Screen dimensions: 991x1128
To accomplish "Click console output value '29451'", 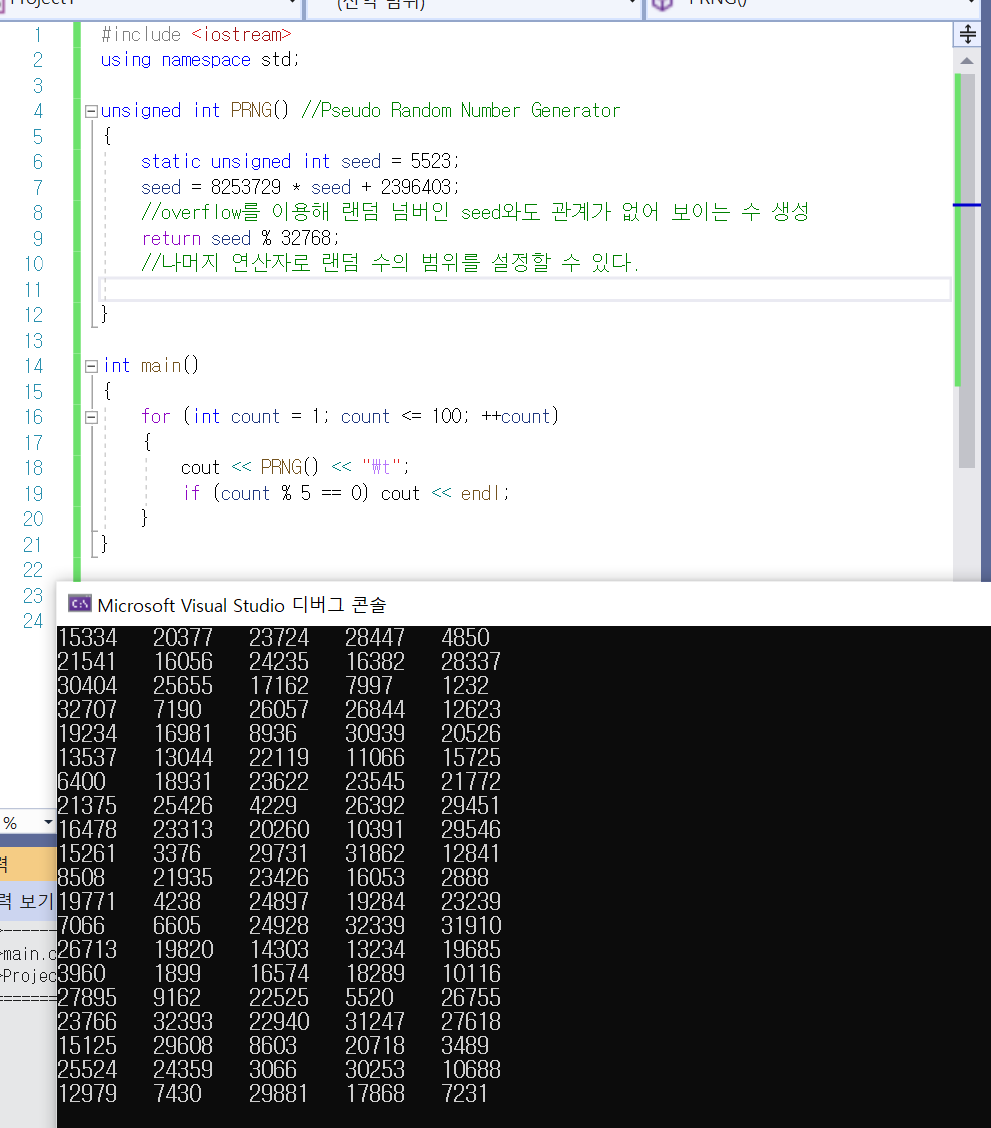I will click(470, 806).
